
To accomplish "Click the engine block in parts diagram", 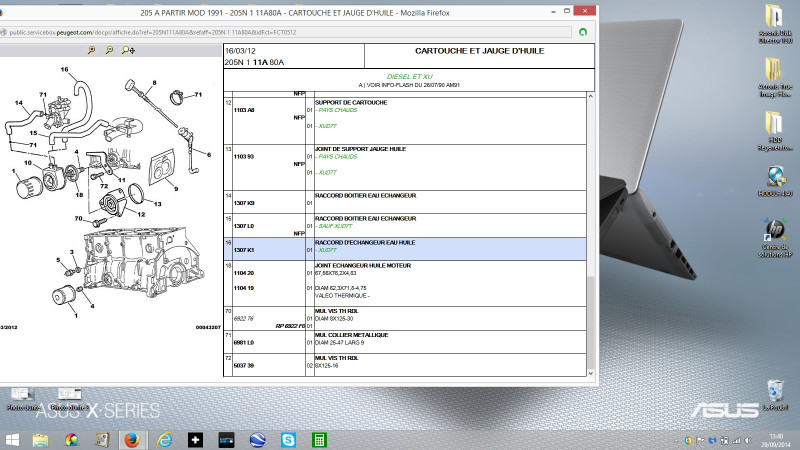I will (x=143, y=261).
